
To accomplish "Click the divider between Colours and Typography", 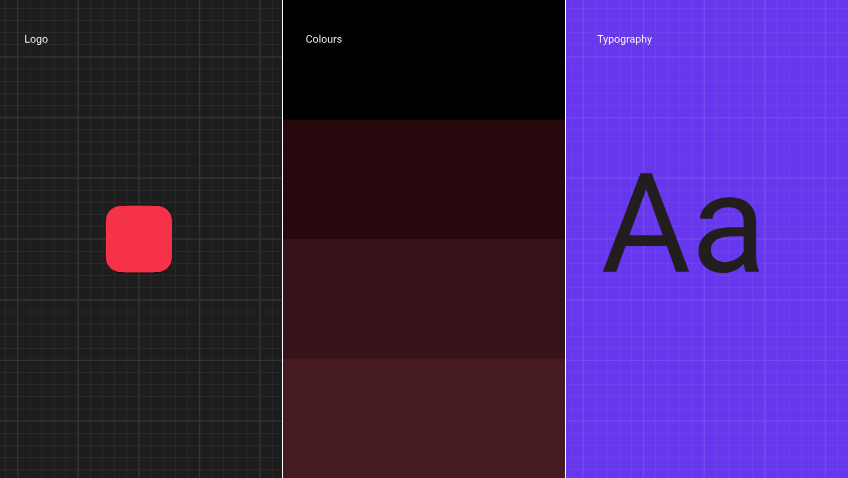I will (565, 240).
